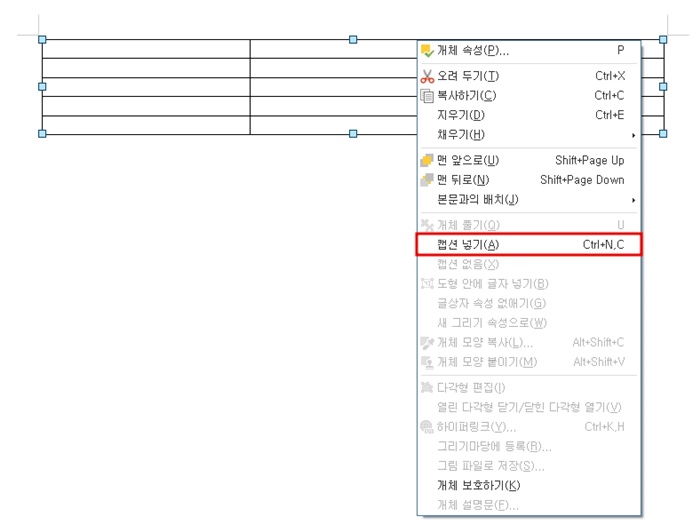This screenshot has height=524, width=700.
Task: Choose 지우기(D) delete command
Action: 529,115
